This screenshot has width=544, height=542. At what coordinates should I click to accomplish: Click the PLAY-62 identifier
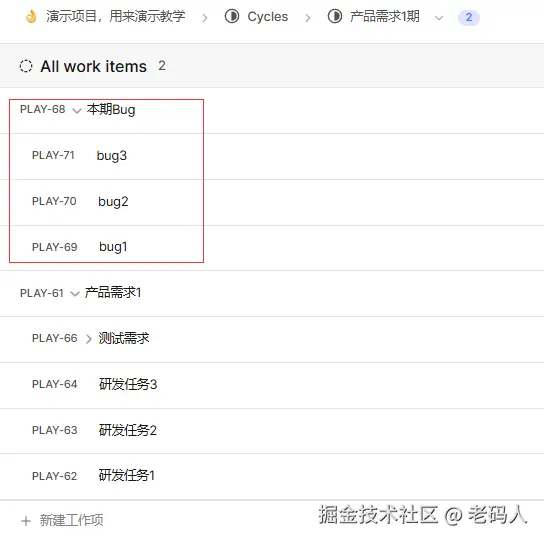[54, 476]
